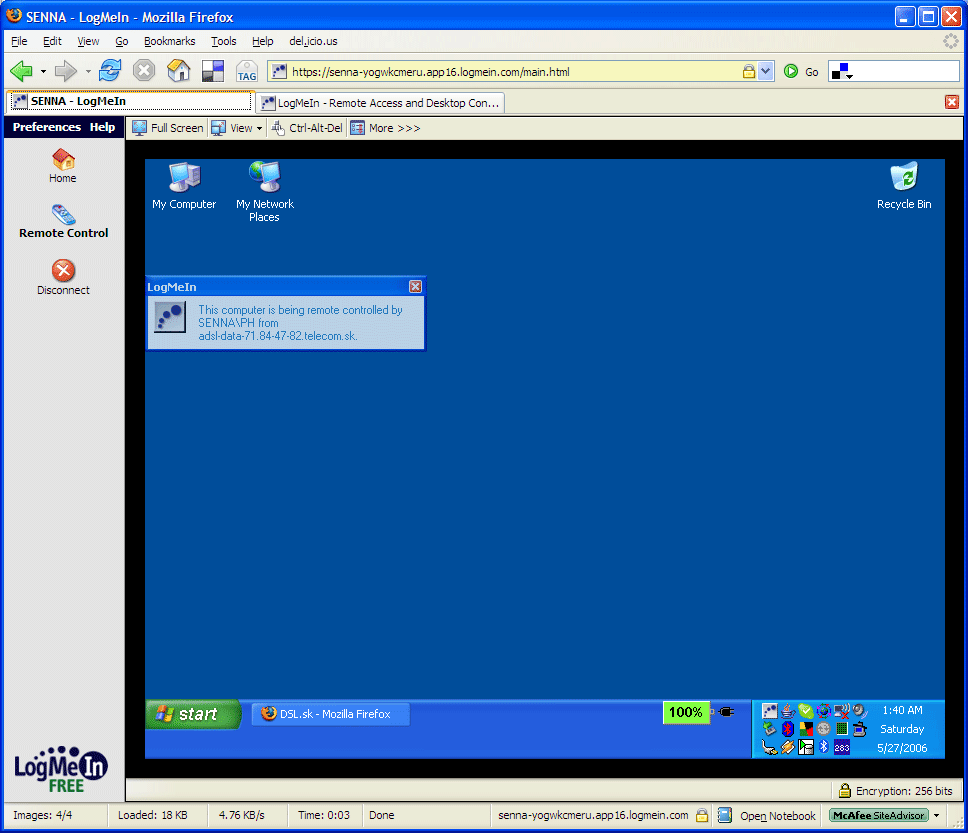Enter Full Screen mode
Image resolution: width=968 pixels, height=833 pixels.
click(x=168, y=128)
